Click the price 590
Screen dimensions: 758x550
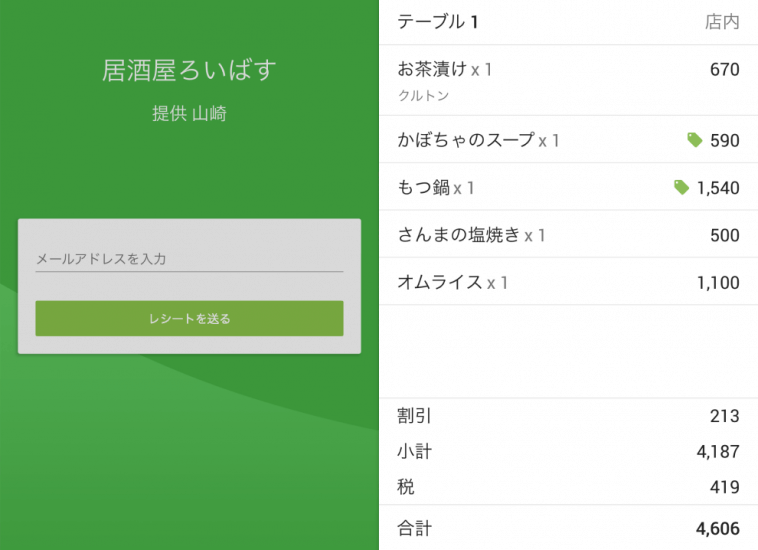pyautogui.click(x=725, y=141)
